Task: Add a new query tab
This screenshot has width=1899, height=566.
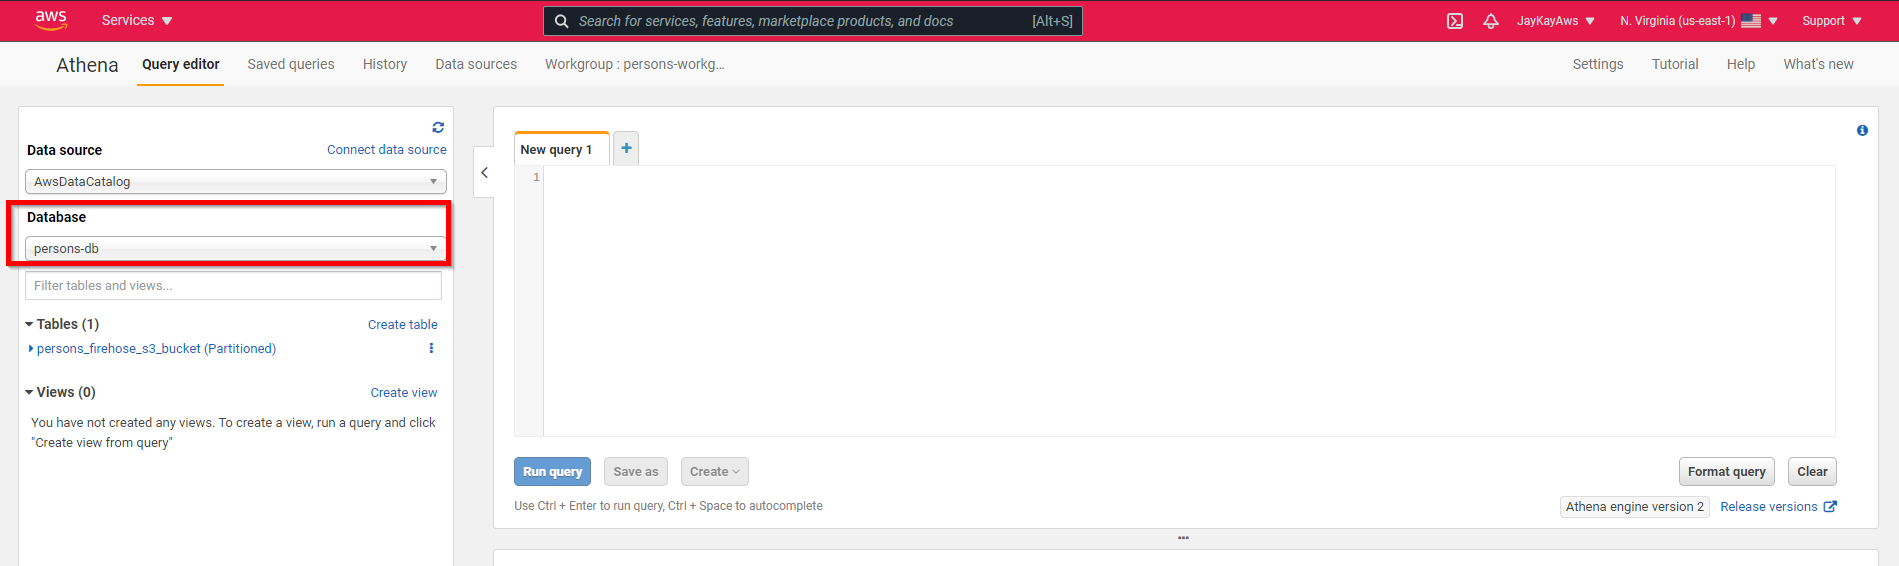Action: [x=626, y=148]
